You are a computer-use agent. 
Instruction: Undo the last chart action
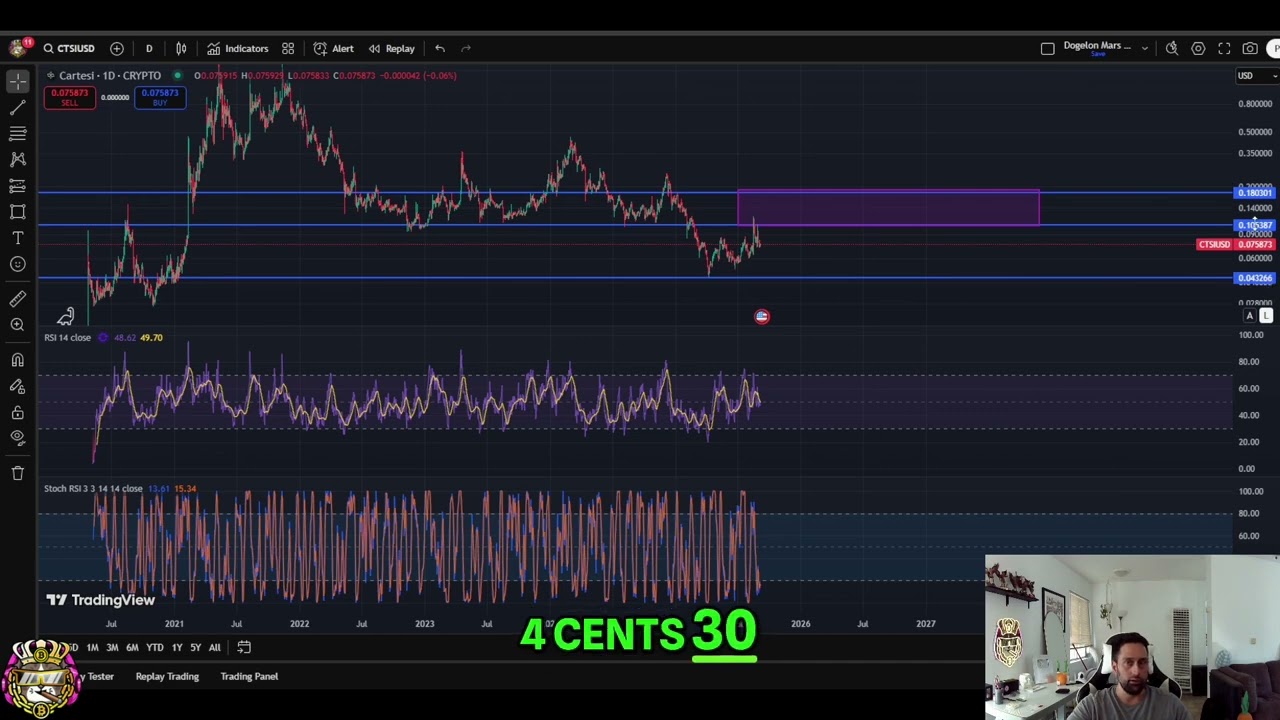pos(440,48)
